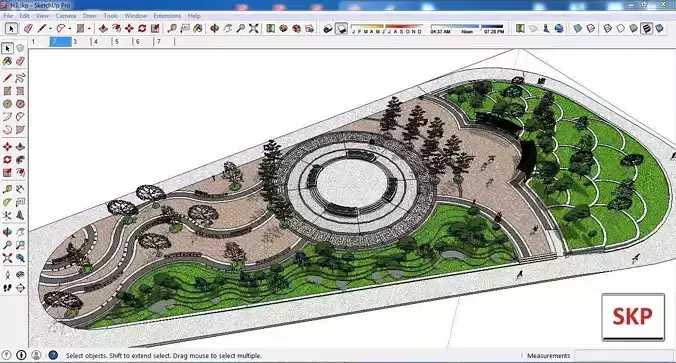Select the Arc tool in left toolbar
The height and width of the screenshot is (363, 676).
(7, 117)
